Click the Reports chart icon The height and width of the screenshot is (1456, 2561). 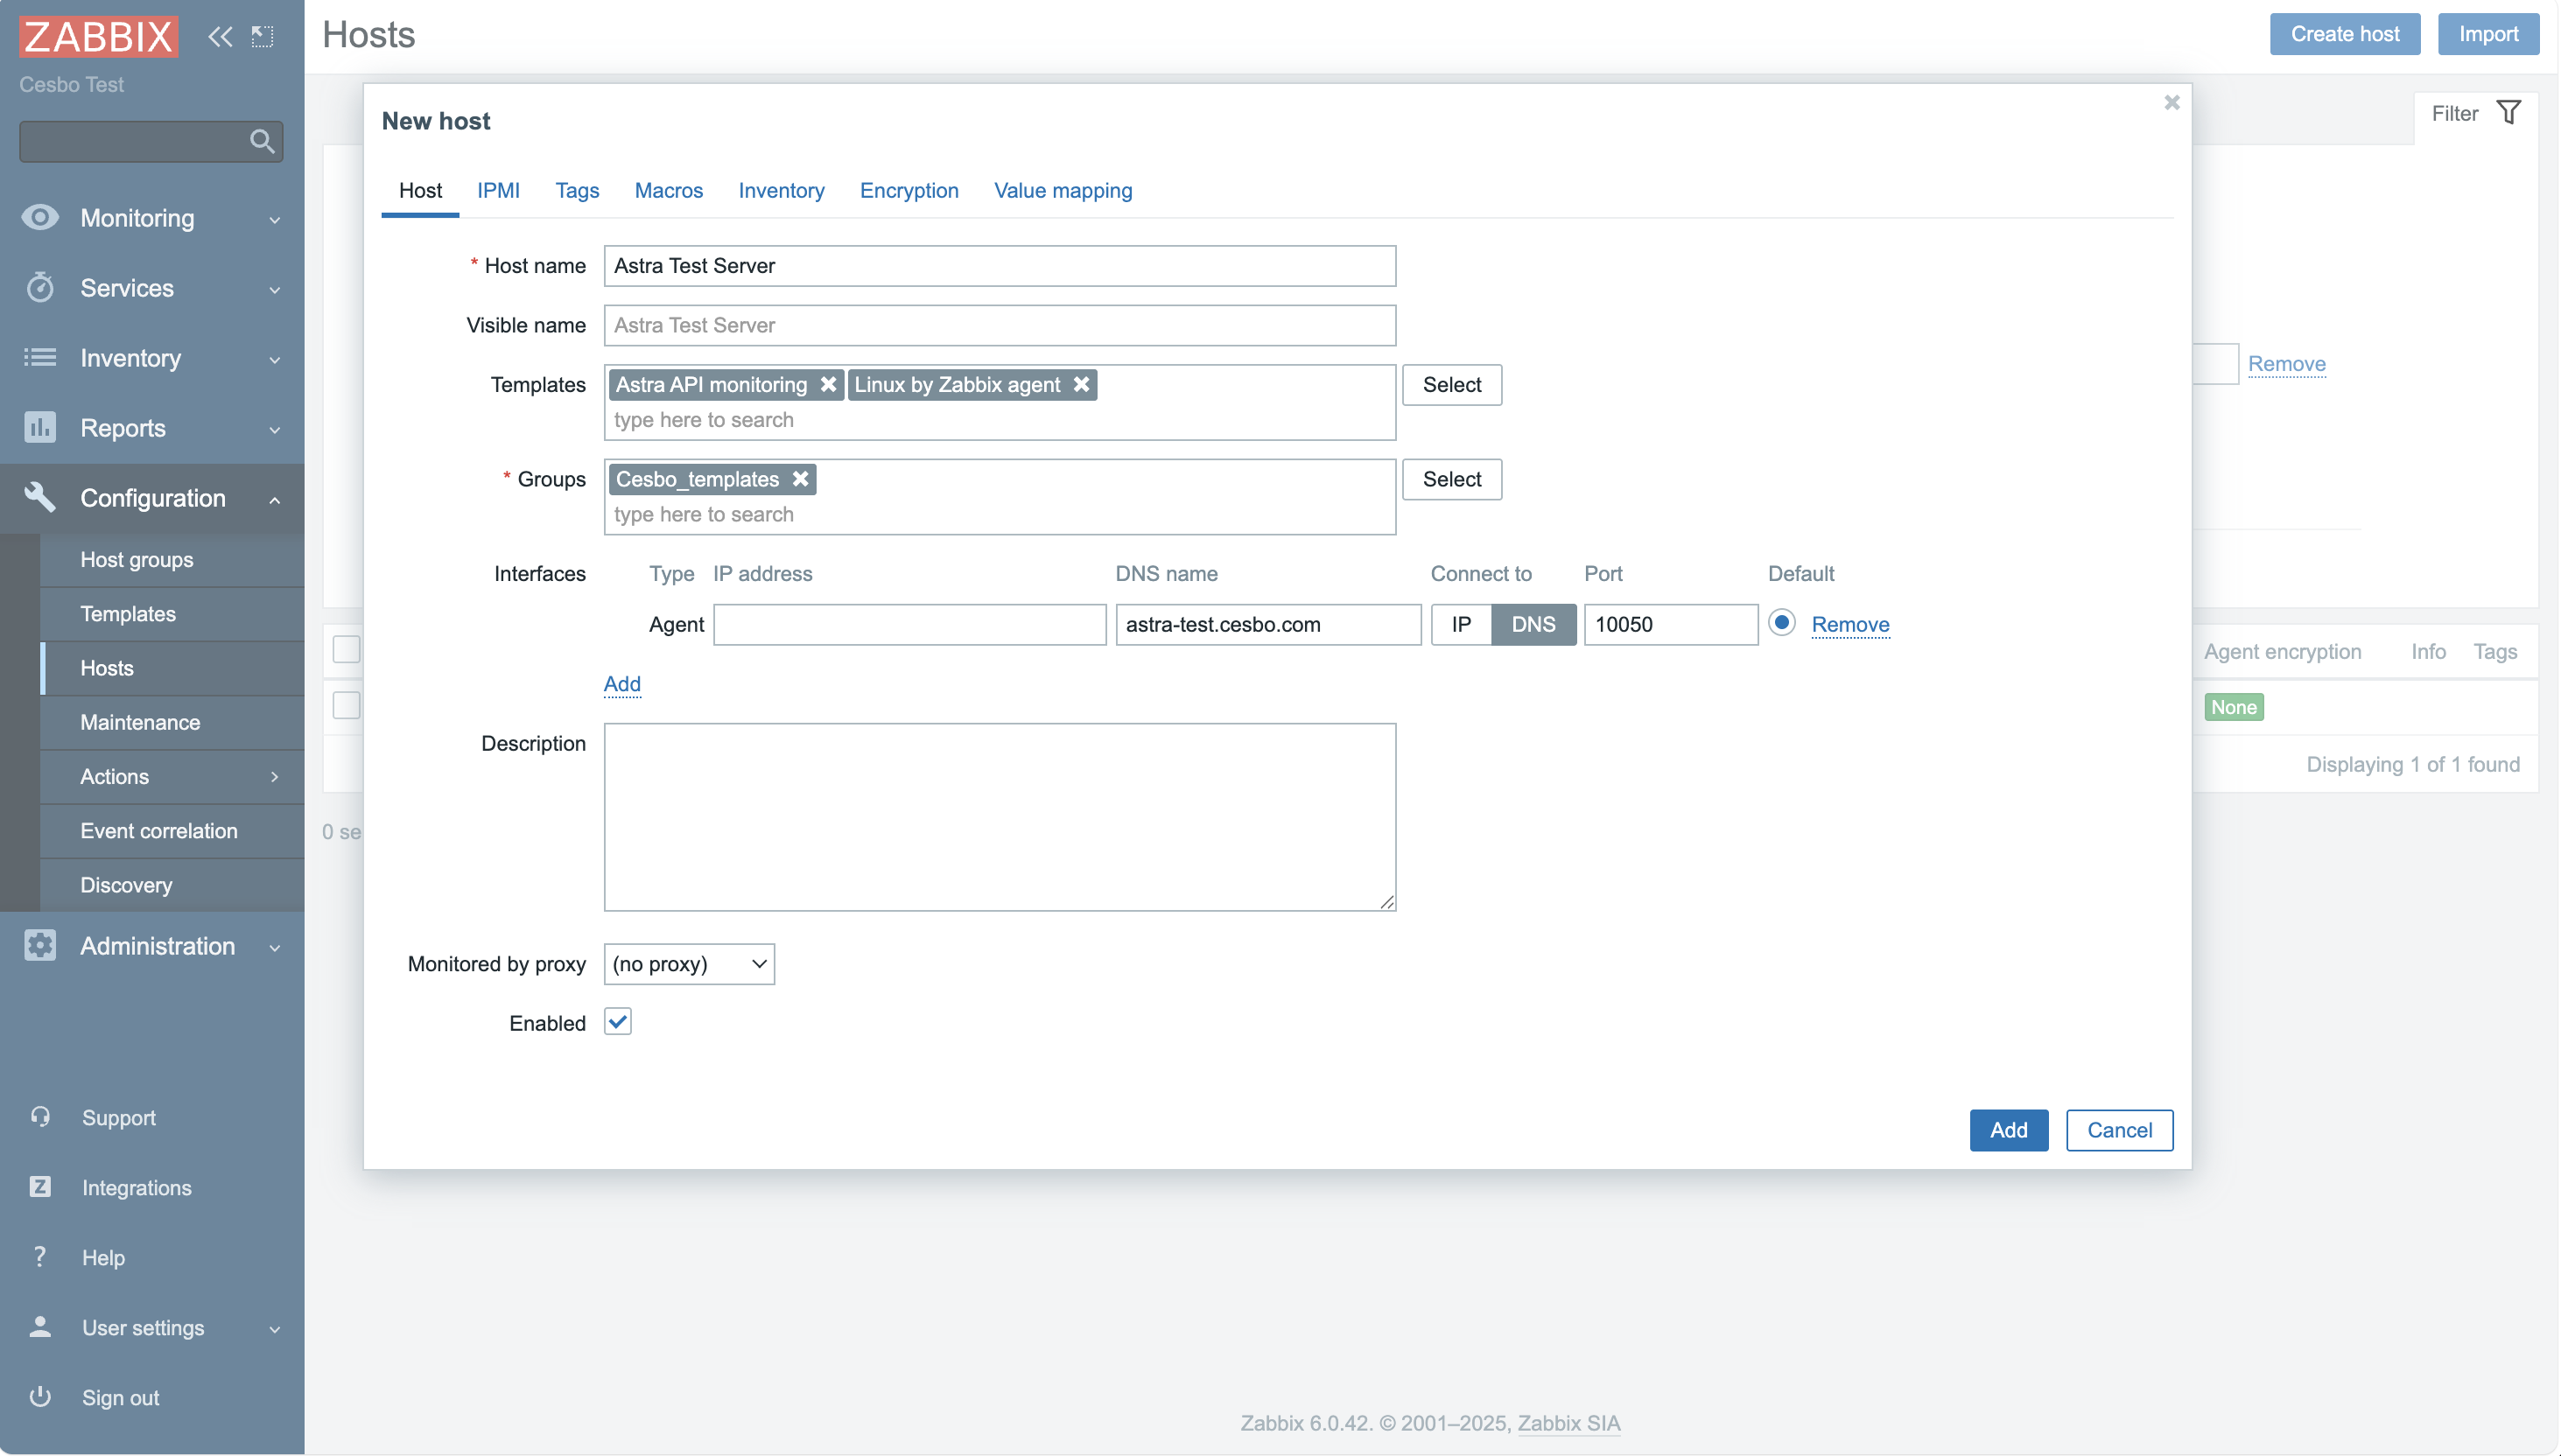coord(39,427)
